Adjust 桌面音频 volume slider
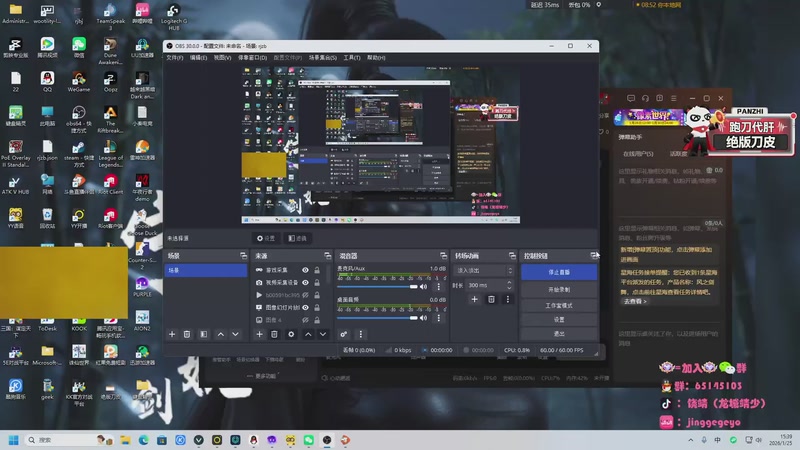This screenshot has width=800, height=450. 378,318
